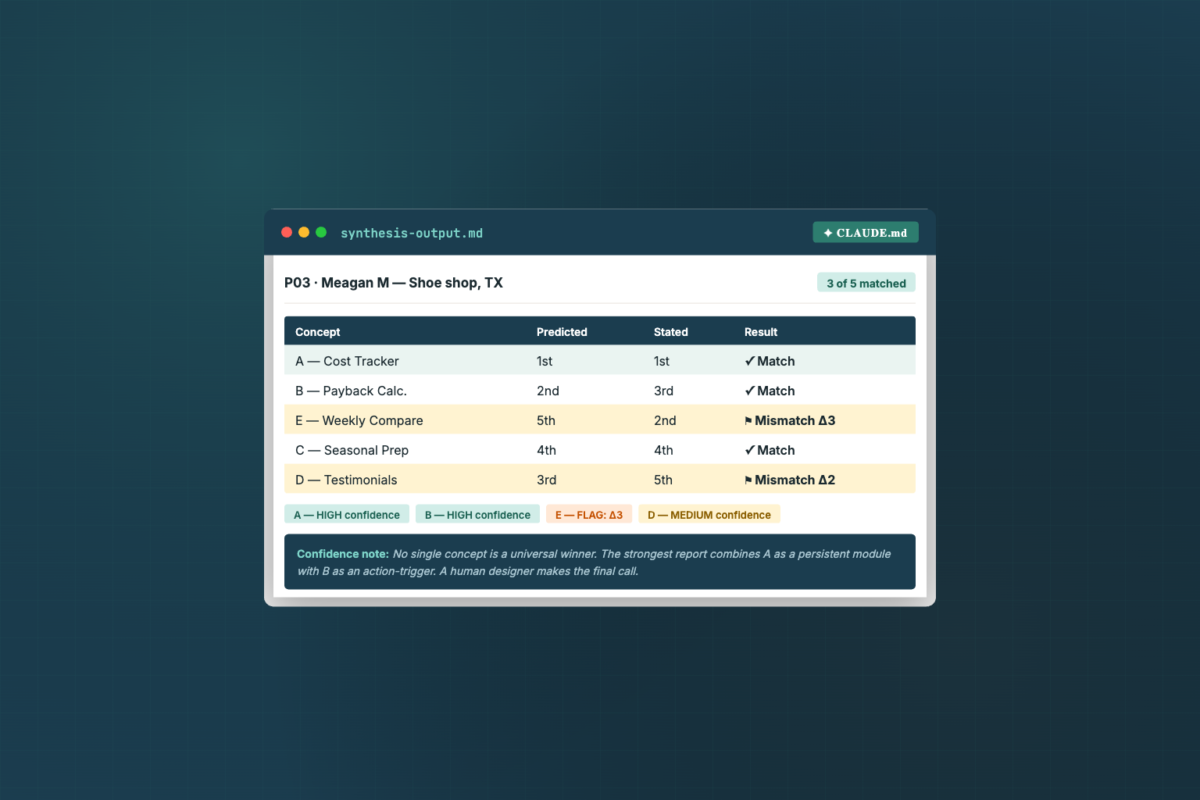Click the Concept column header
The image size is (1200, 800).
click(x=318, y=332)
